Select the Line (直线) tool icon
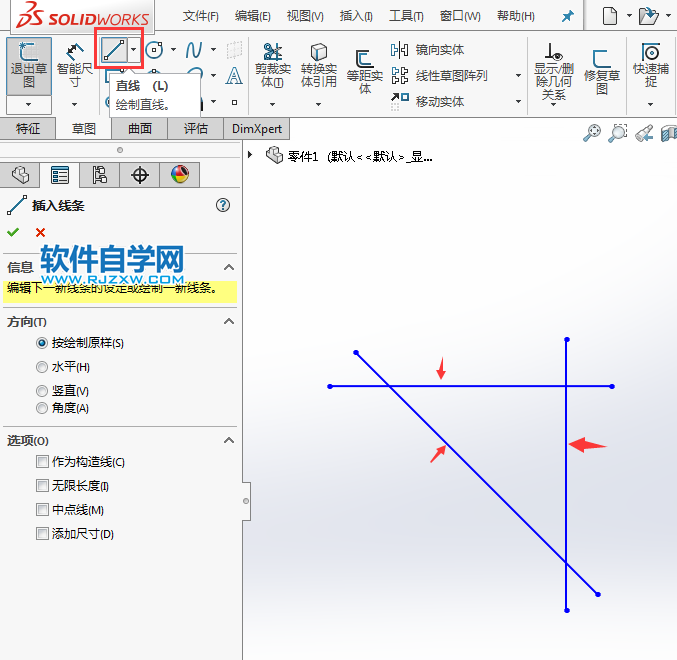This screenshot has height=660, width=677. [x=114, y=50]
